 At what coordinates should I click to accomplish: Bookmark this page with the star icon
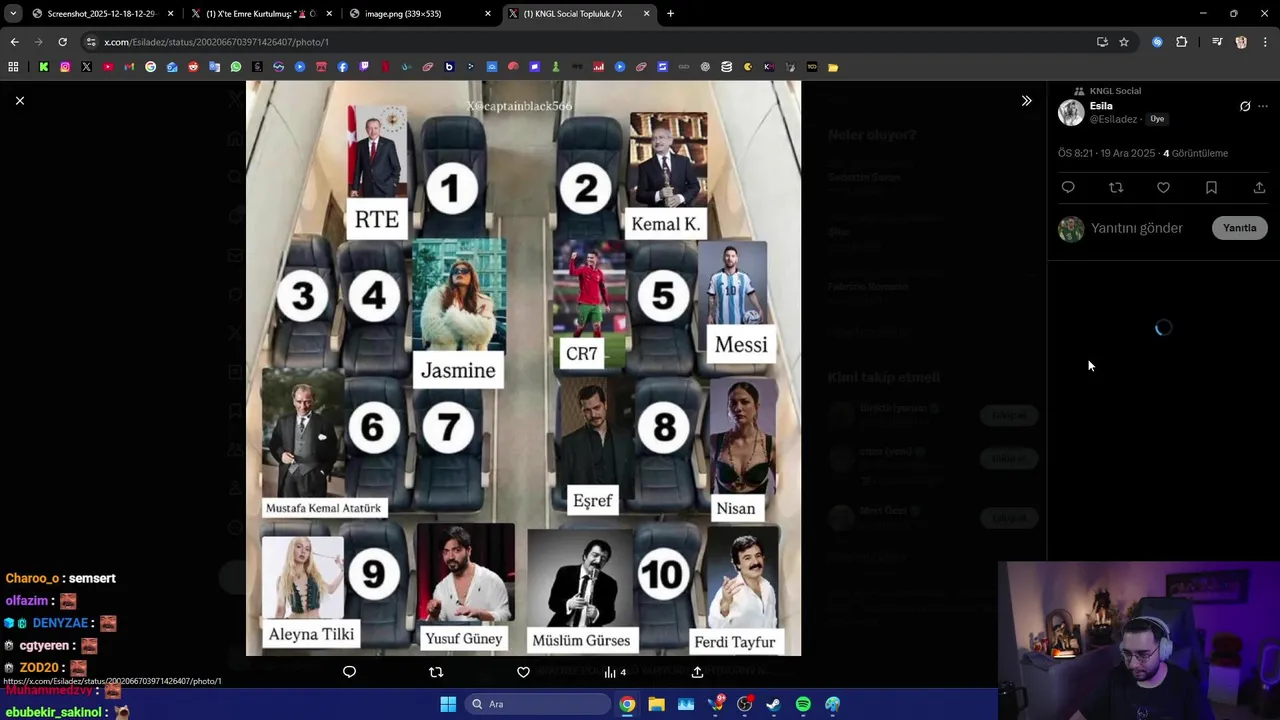click(1124, 42)
